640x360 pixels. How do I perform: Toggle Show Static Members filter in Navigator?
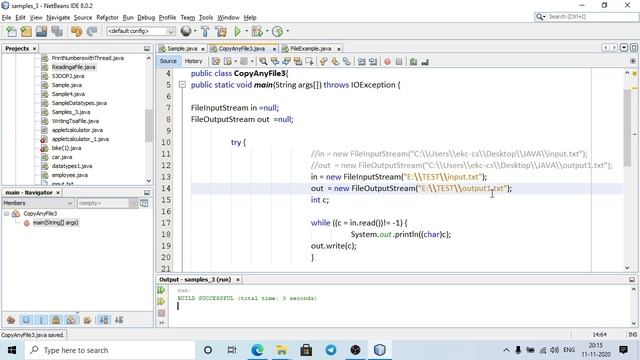pos(41,320)
